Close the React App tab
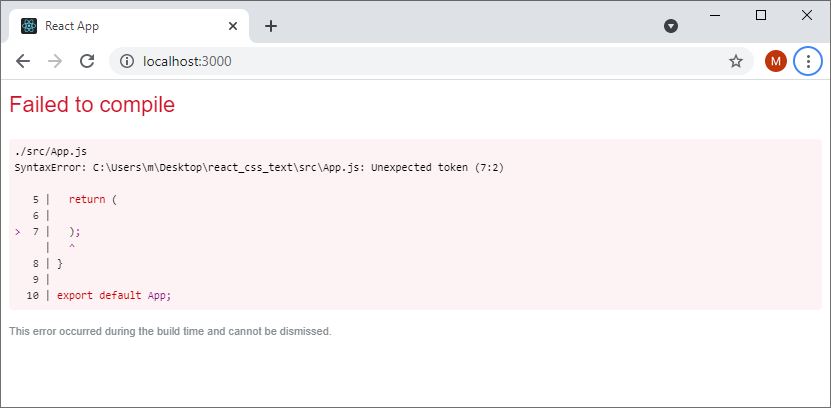 click(x=233, y=26)
